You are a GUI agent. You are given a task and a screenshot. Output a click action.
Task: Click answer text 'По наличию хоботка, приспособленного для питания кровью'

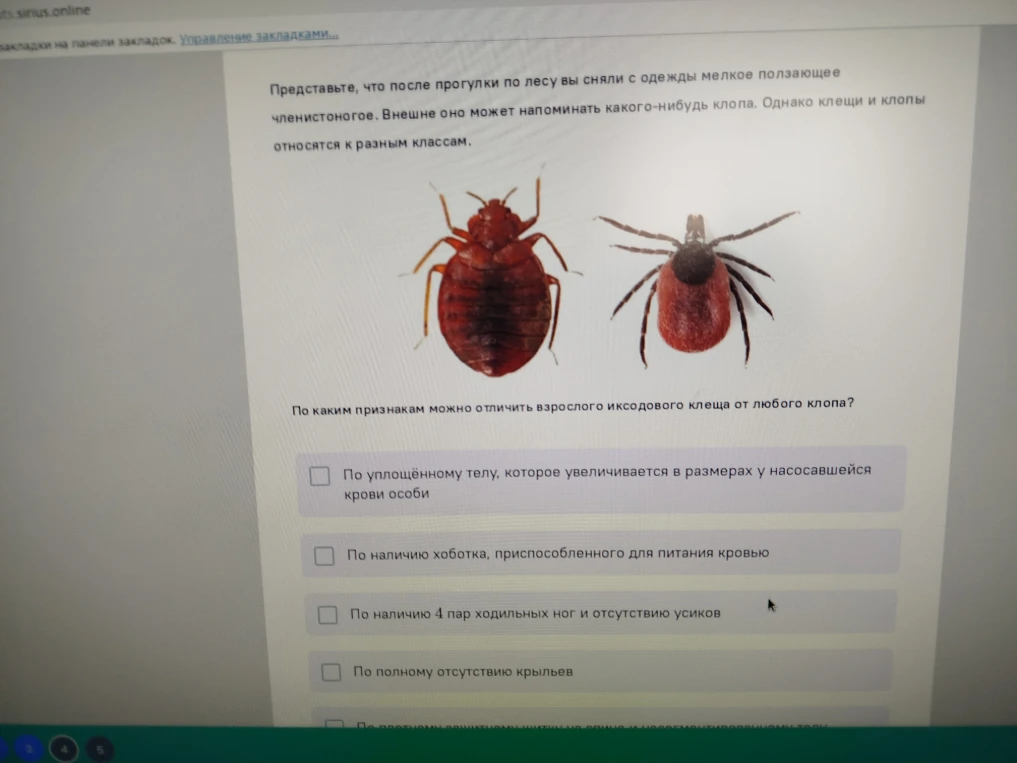tap(558, 553)
